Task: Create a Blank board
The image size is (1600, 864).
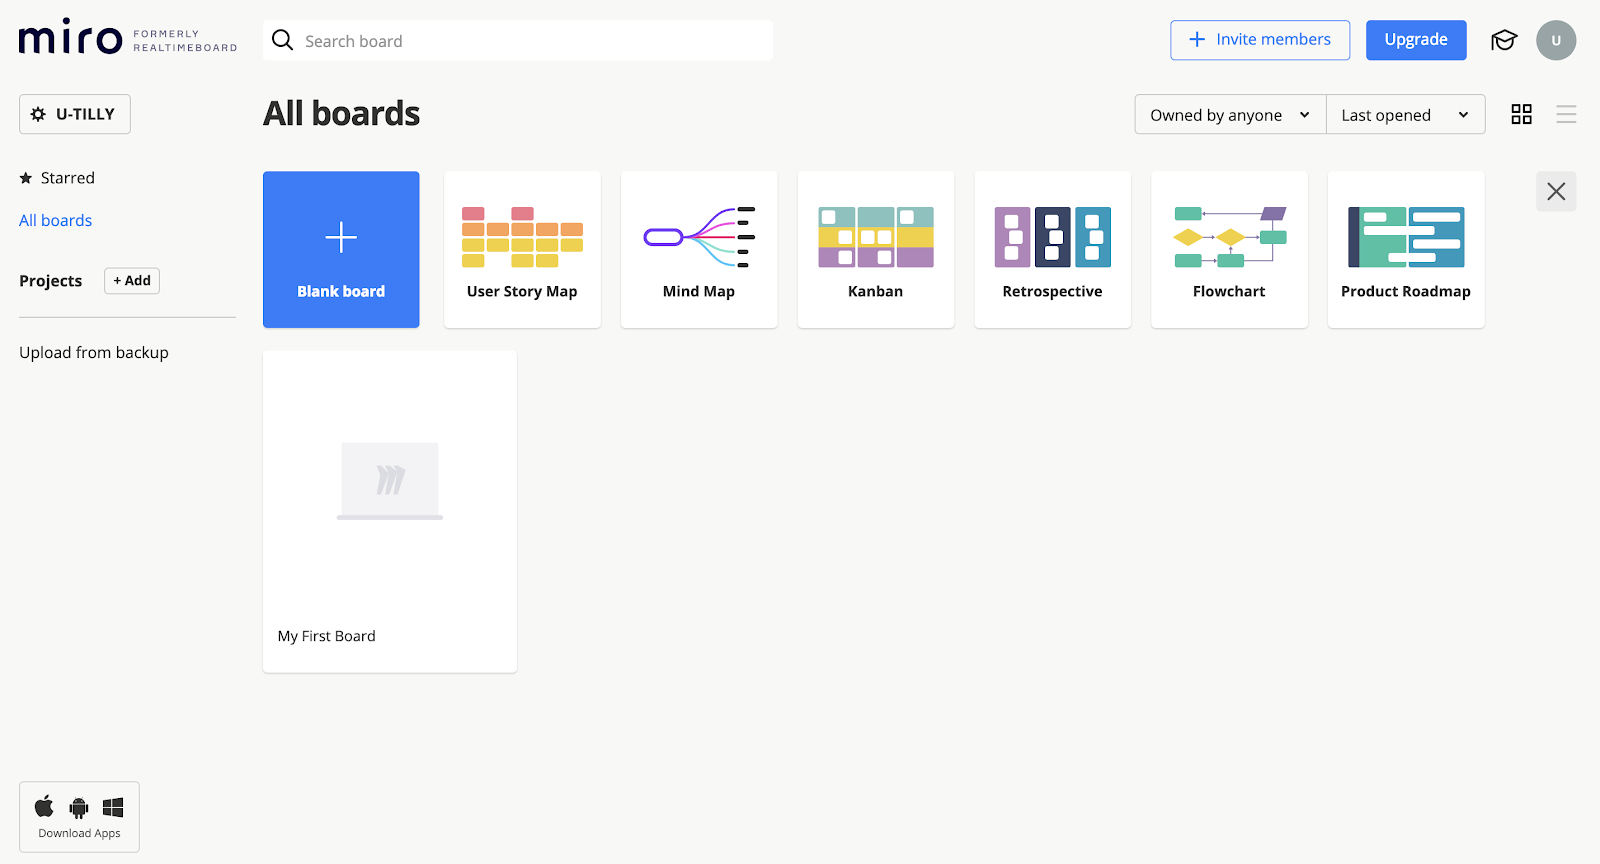Action: point(341,249)
